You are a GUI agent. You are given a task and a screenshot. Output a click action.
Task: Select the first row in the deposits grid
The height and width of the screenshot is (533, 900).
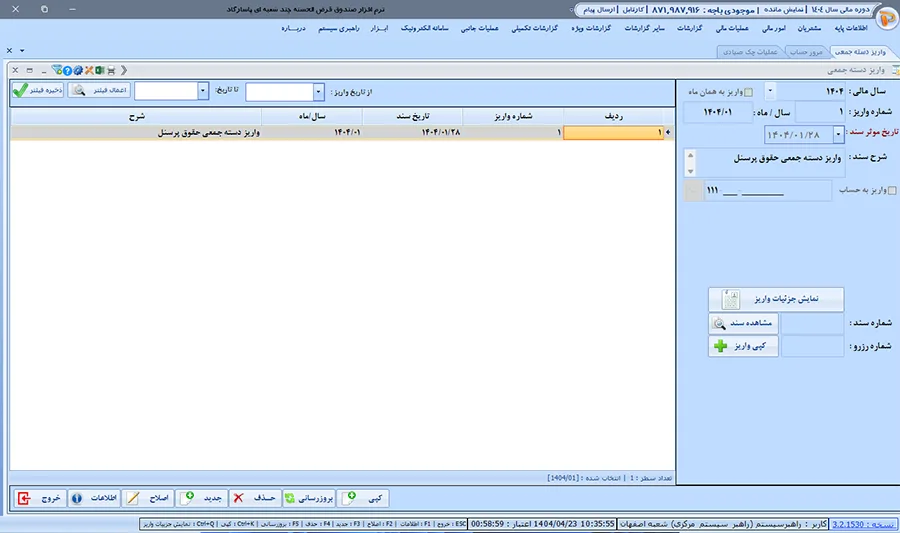point(400,131)
